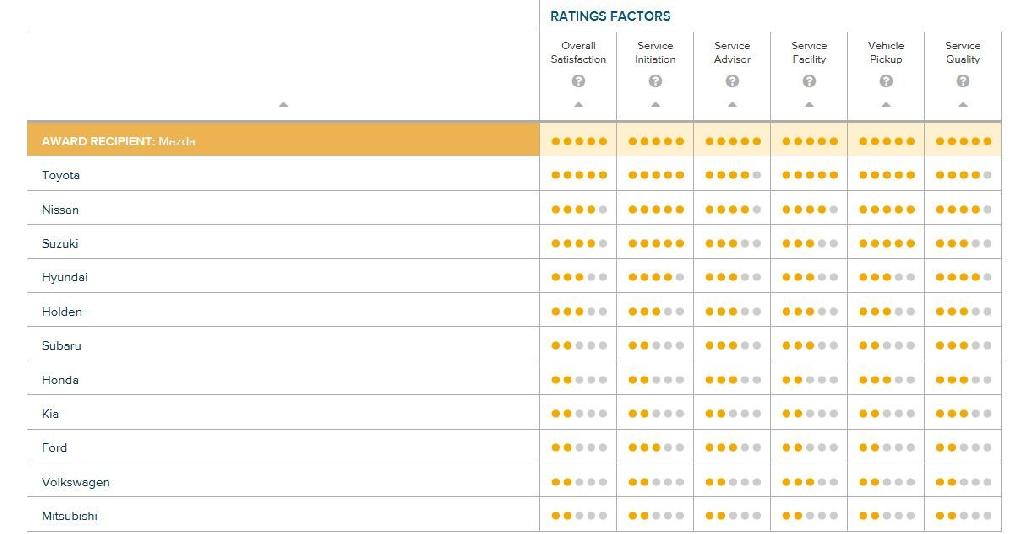Sort by brand name column arrow

(283, 104)
